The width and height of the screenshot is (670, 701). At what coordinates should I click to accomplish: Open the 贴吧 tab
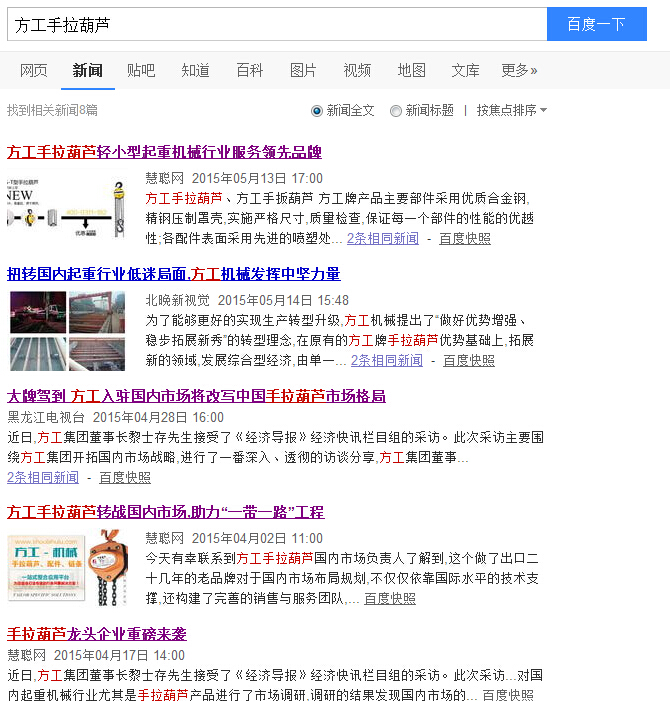[x=141, y=70]
